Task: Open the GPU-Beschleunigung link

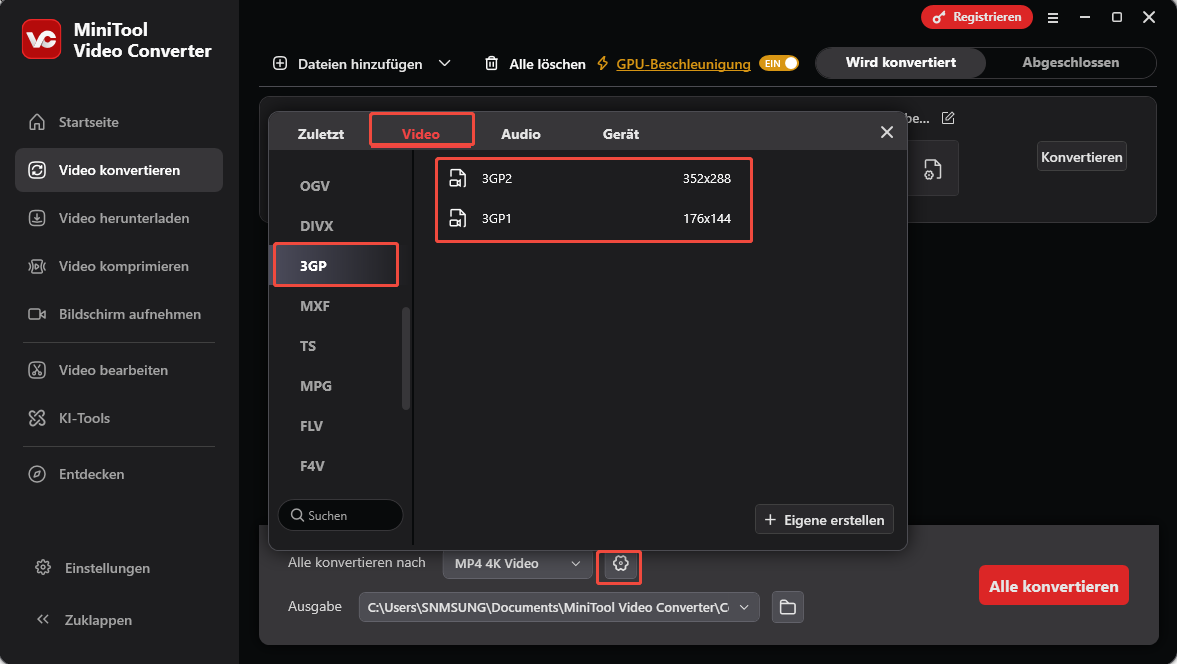Action: point(683,65)
